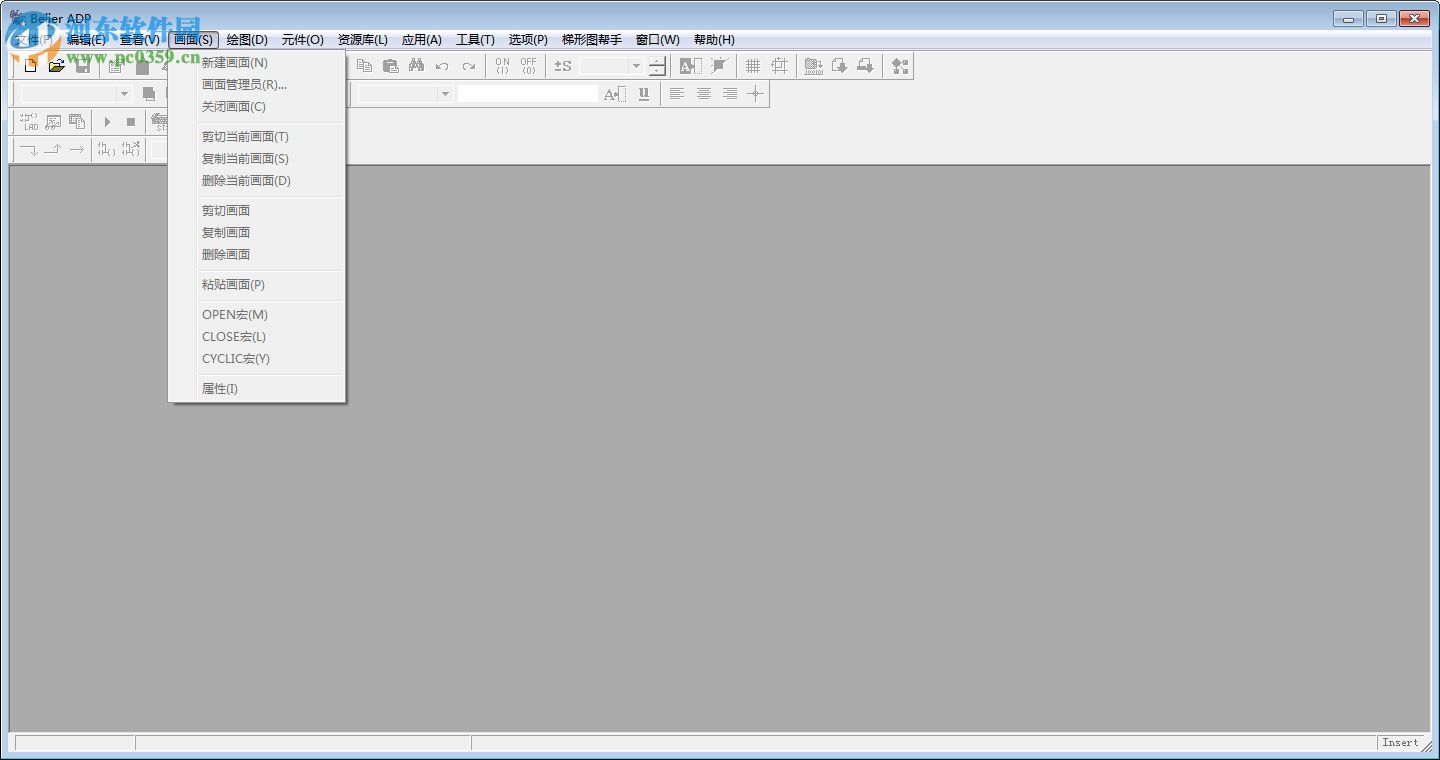
Task: Center-align the text
Action: pyautogui.click(x=704, y=94)
